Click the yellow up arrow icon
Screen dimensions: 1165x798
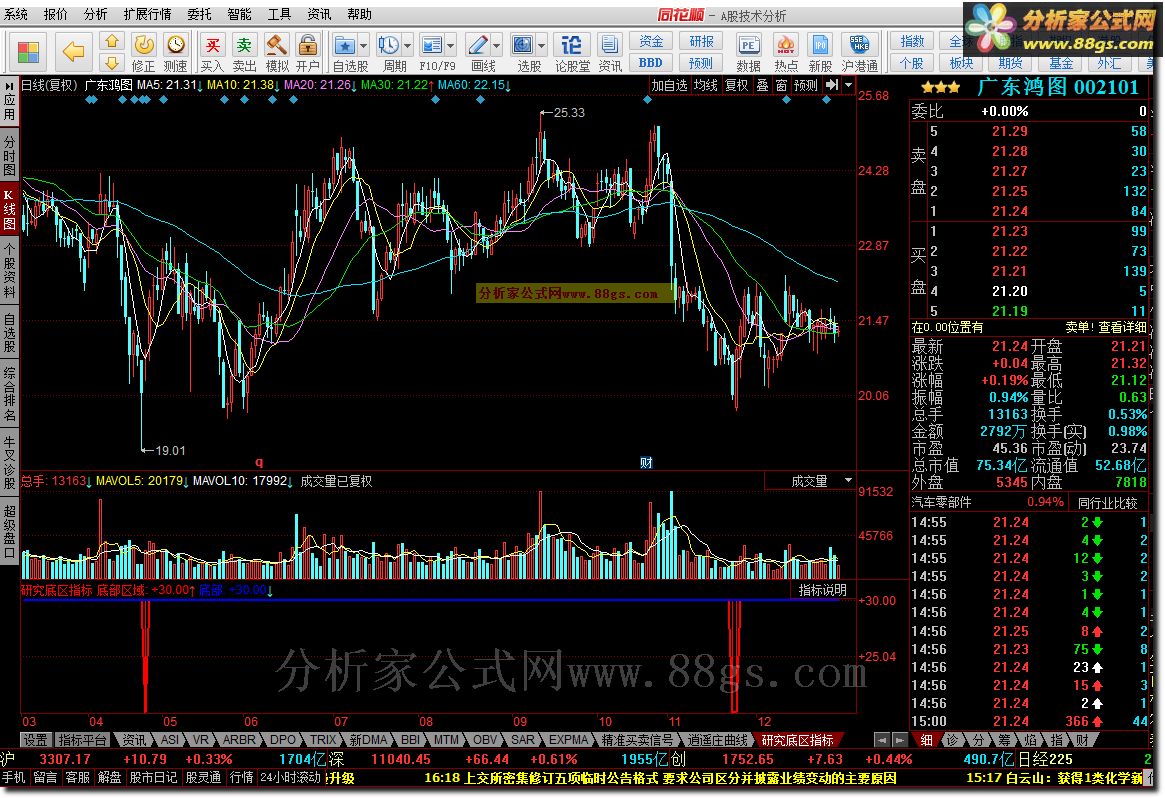[111, 42]
